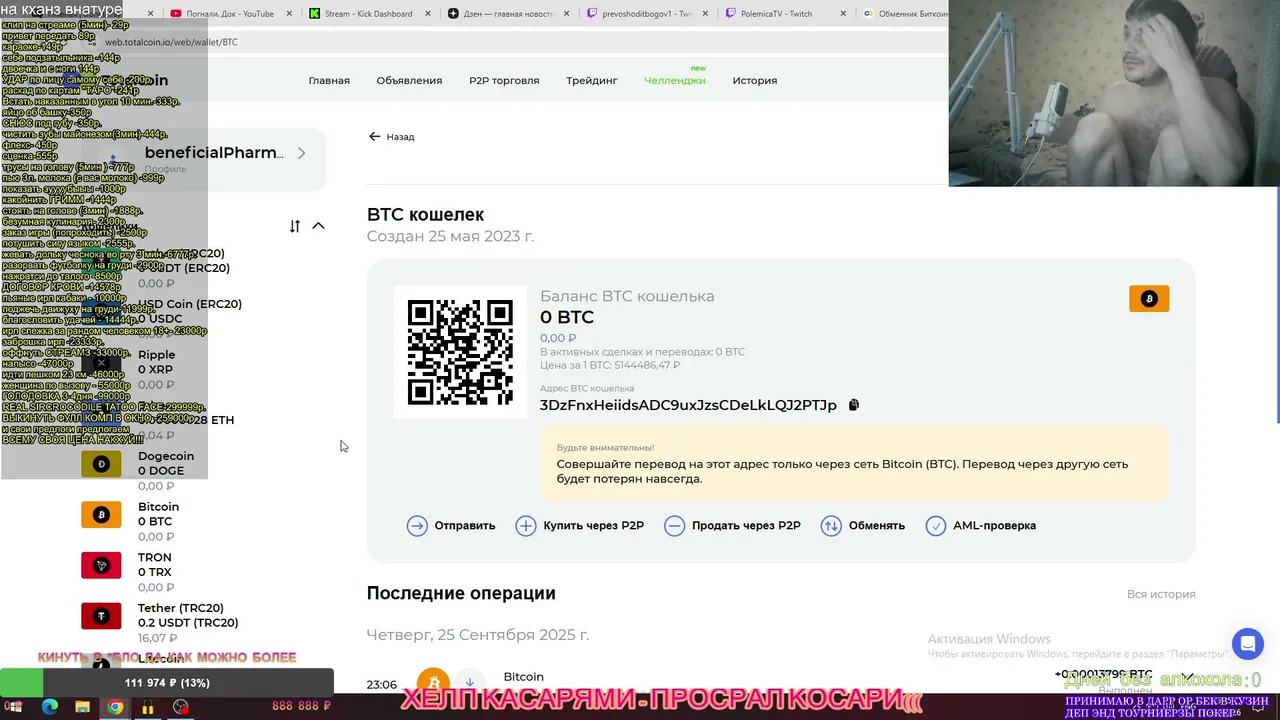Click the Обменять label
1280x720 pixels.
[x=877, y=526]
